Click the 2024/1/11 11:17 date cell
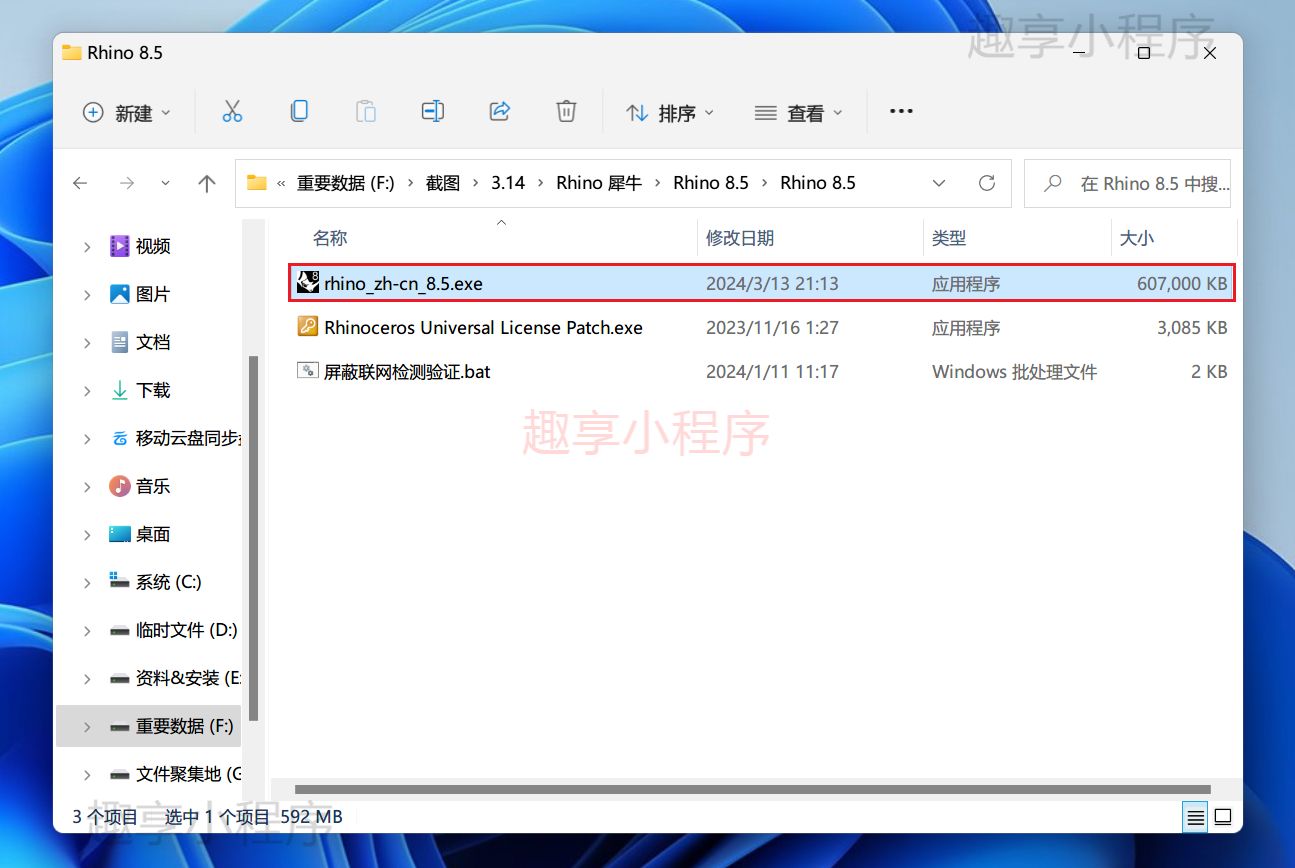The height and width of the screenshot is (868, 1295). (772, 372)
